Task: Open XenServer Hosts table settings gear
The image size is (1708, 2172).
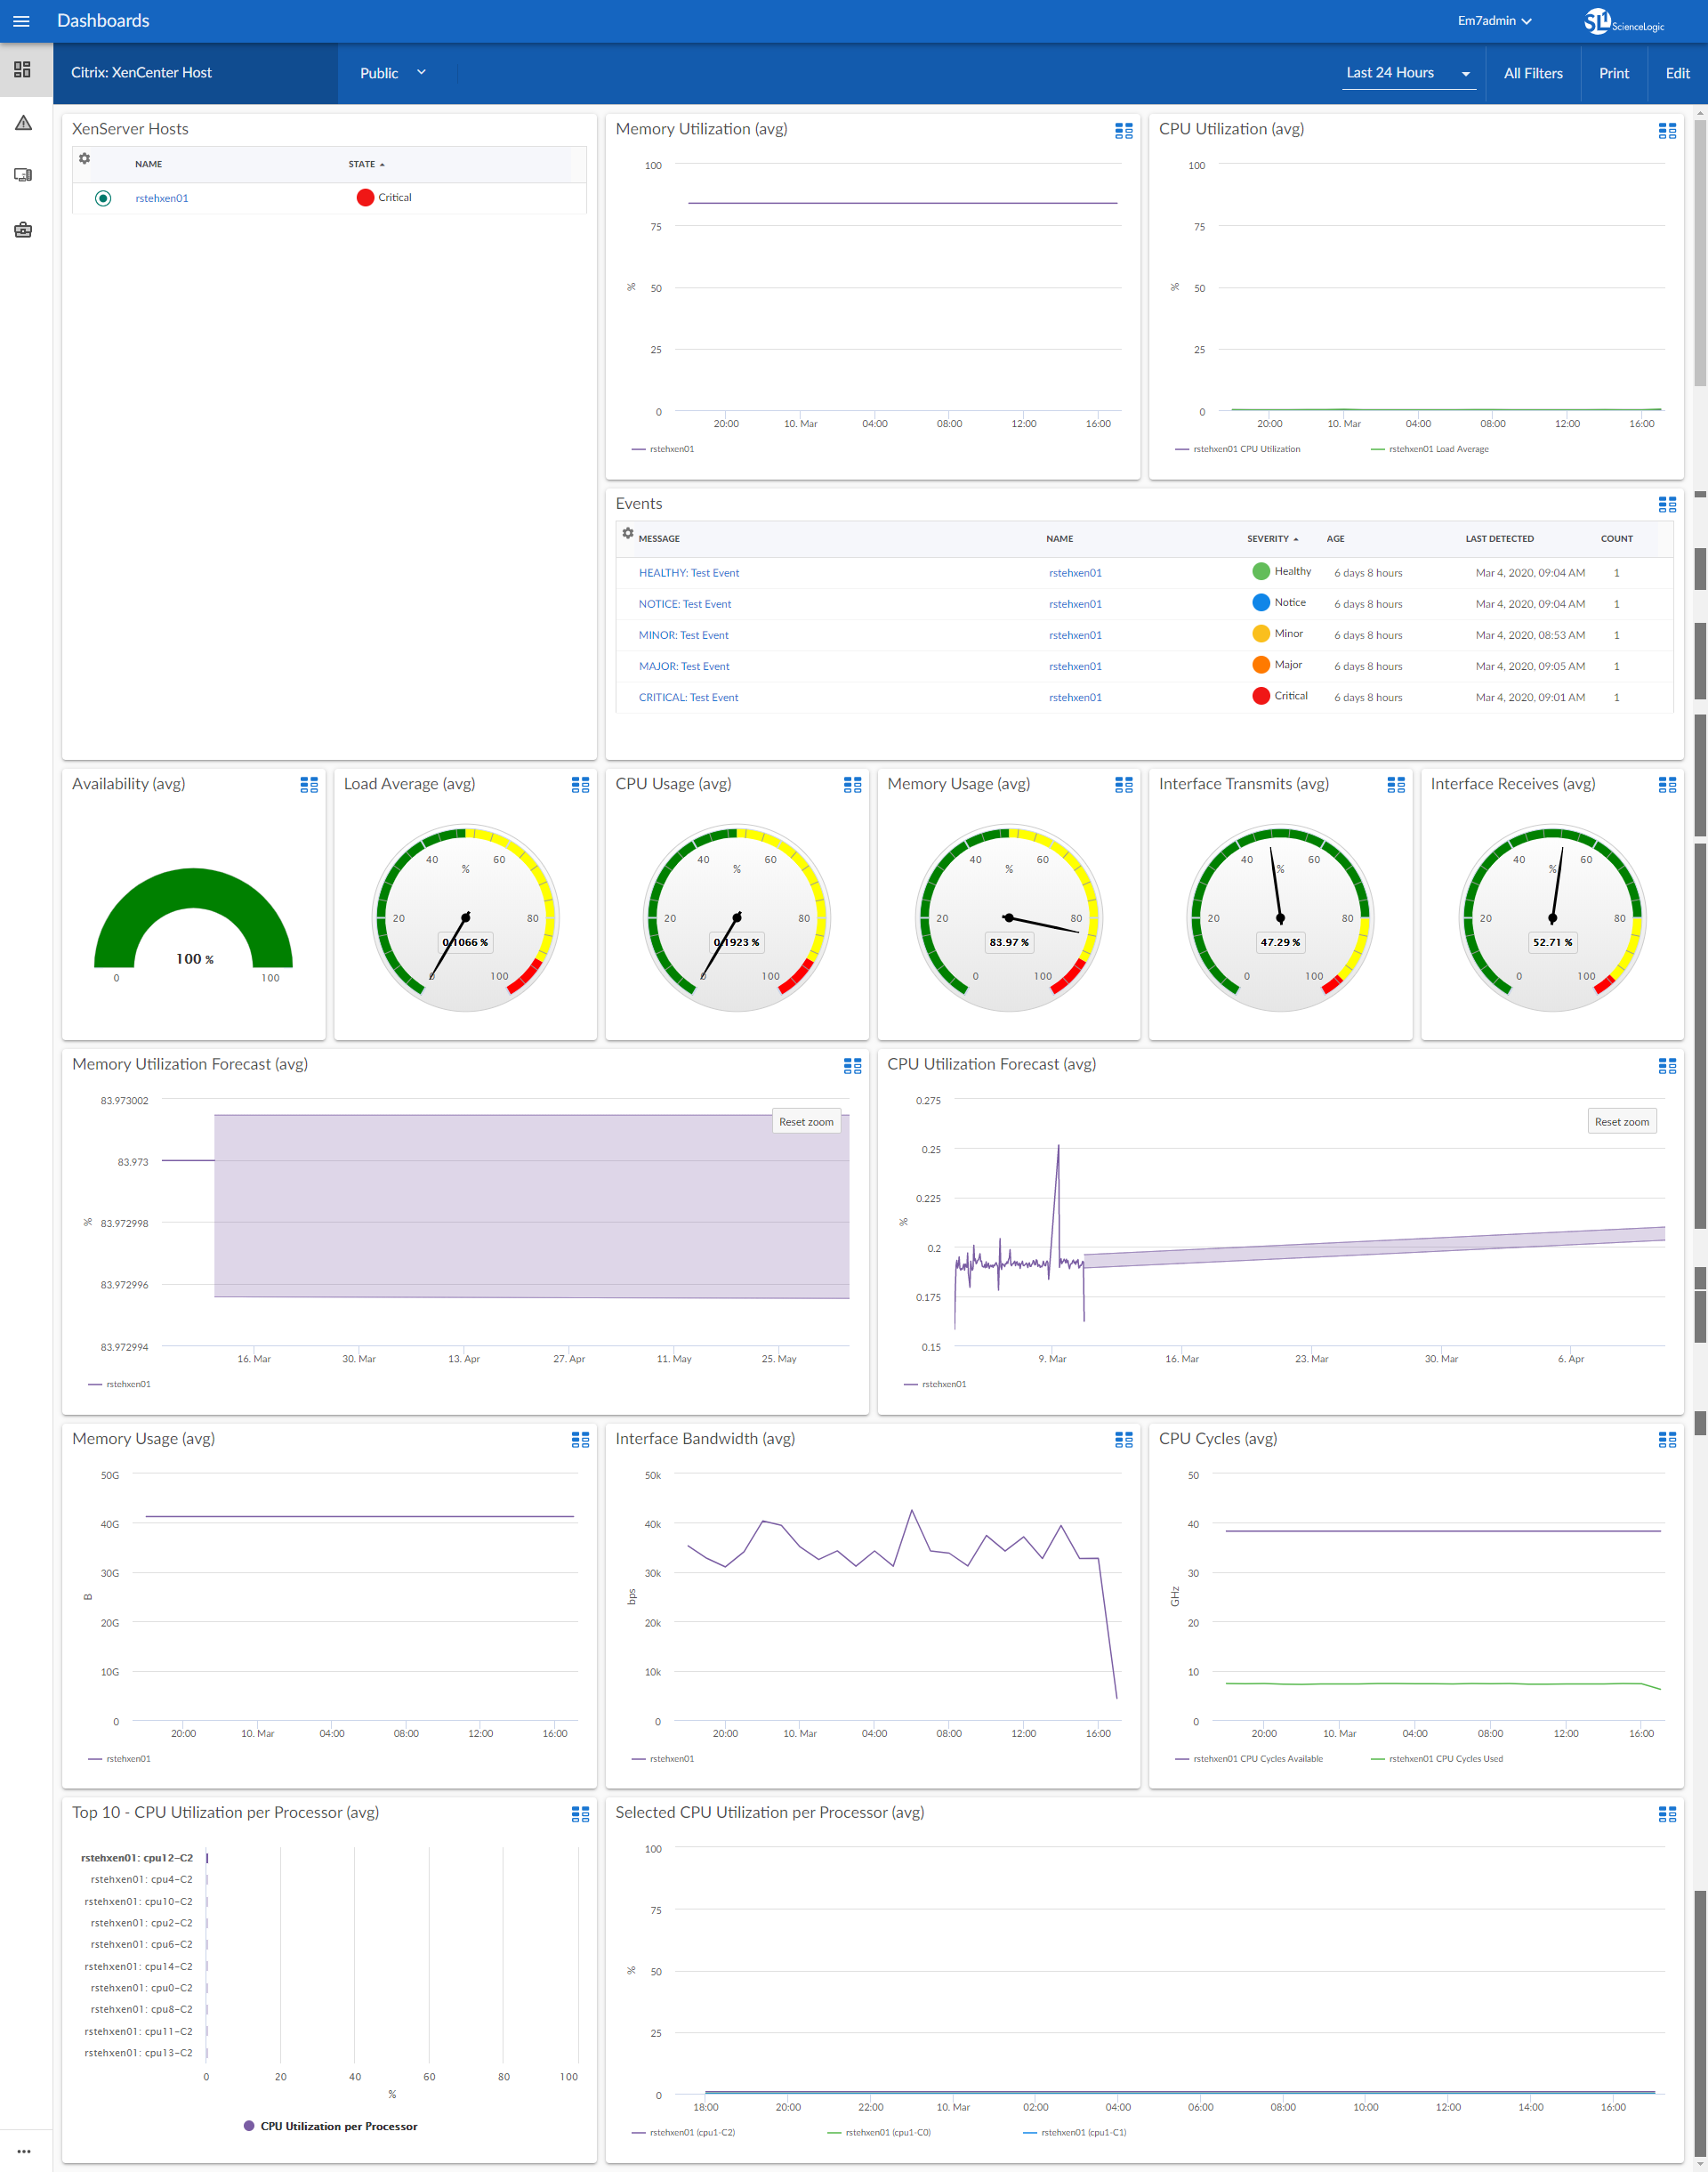Action: pos(85,159)
